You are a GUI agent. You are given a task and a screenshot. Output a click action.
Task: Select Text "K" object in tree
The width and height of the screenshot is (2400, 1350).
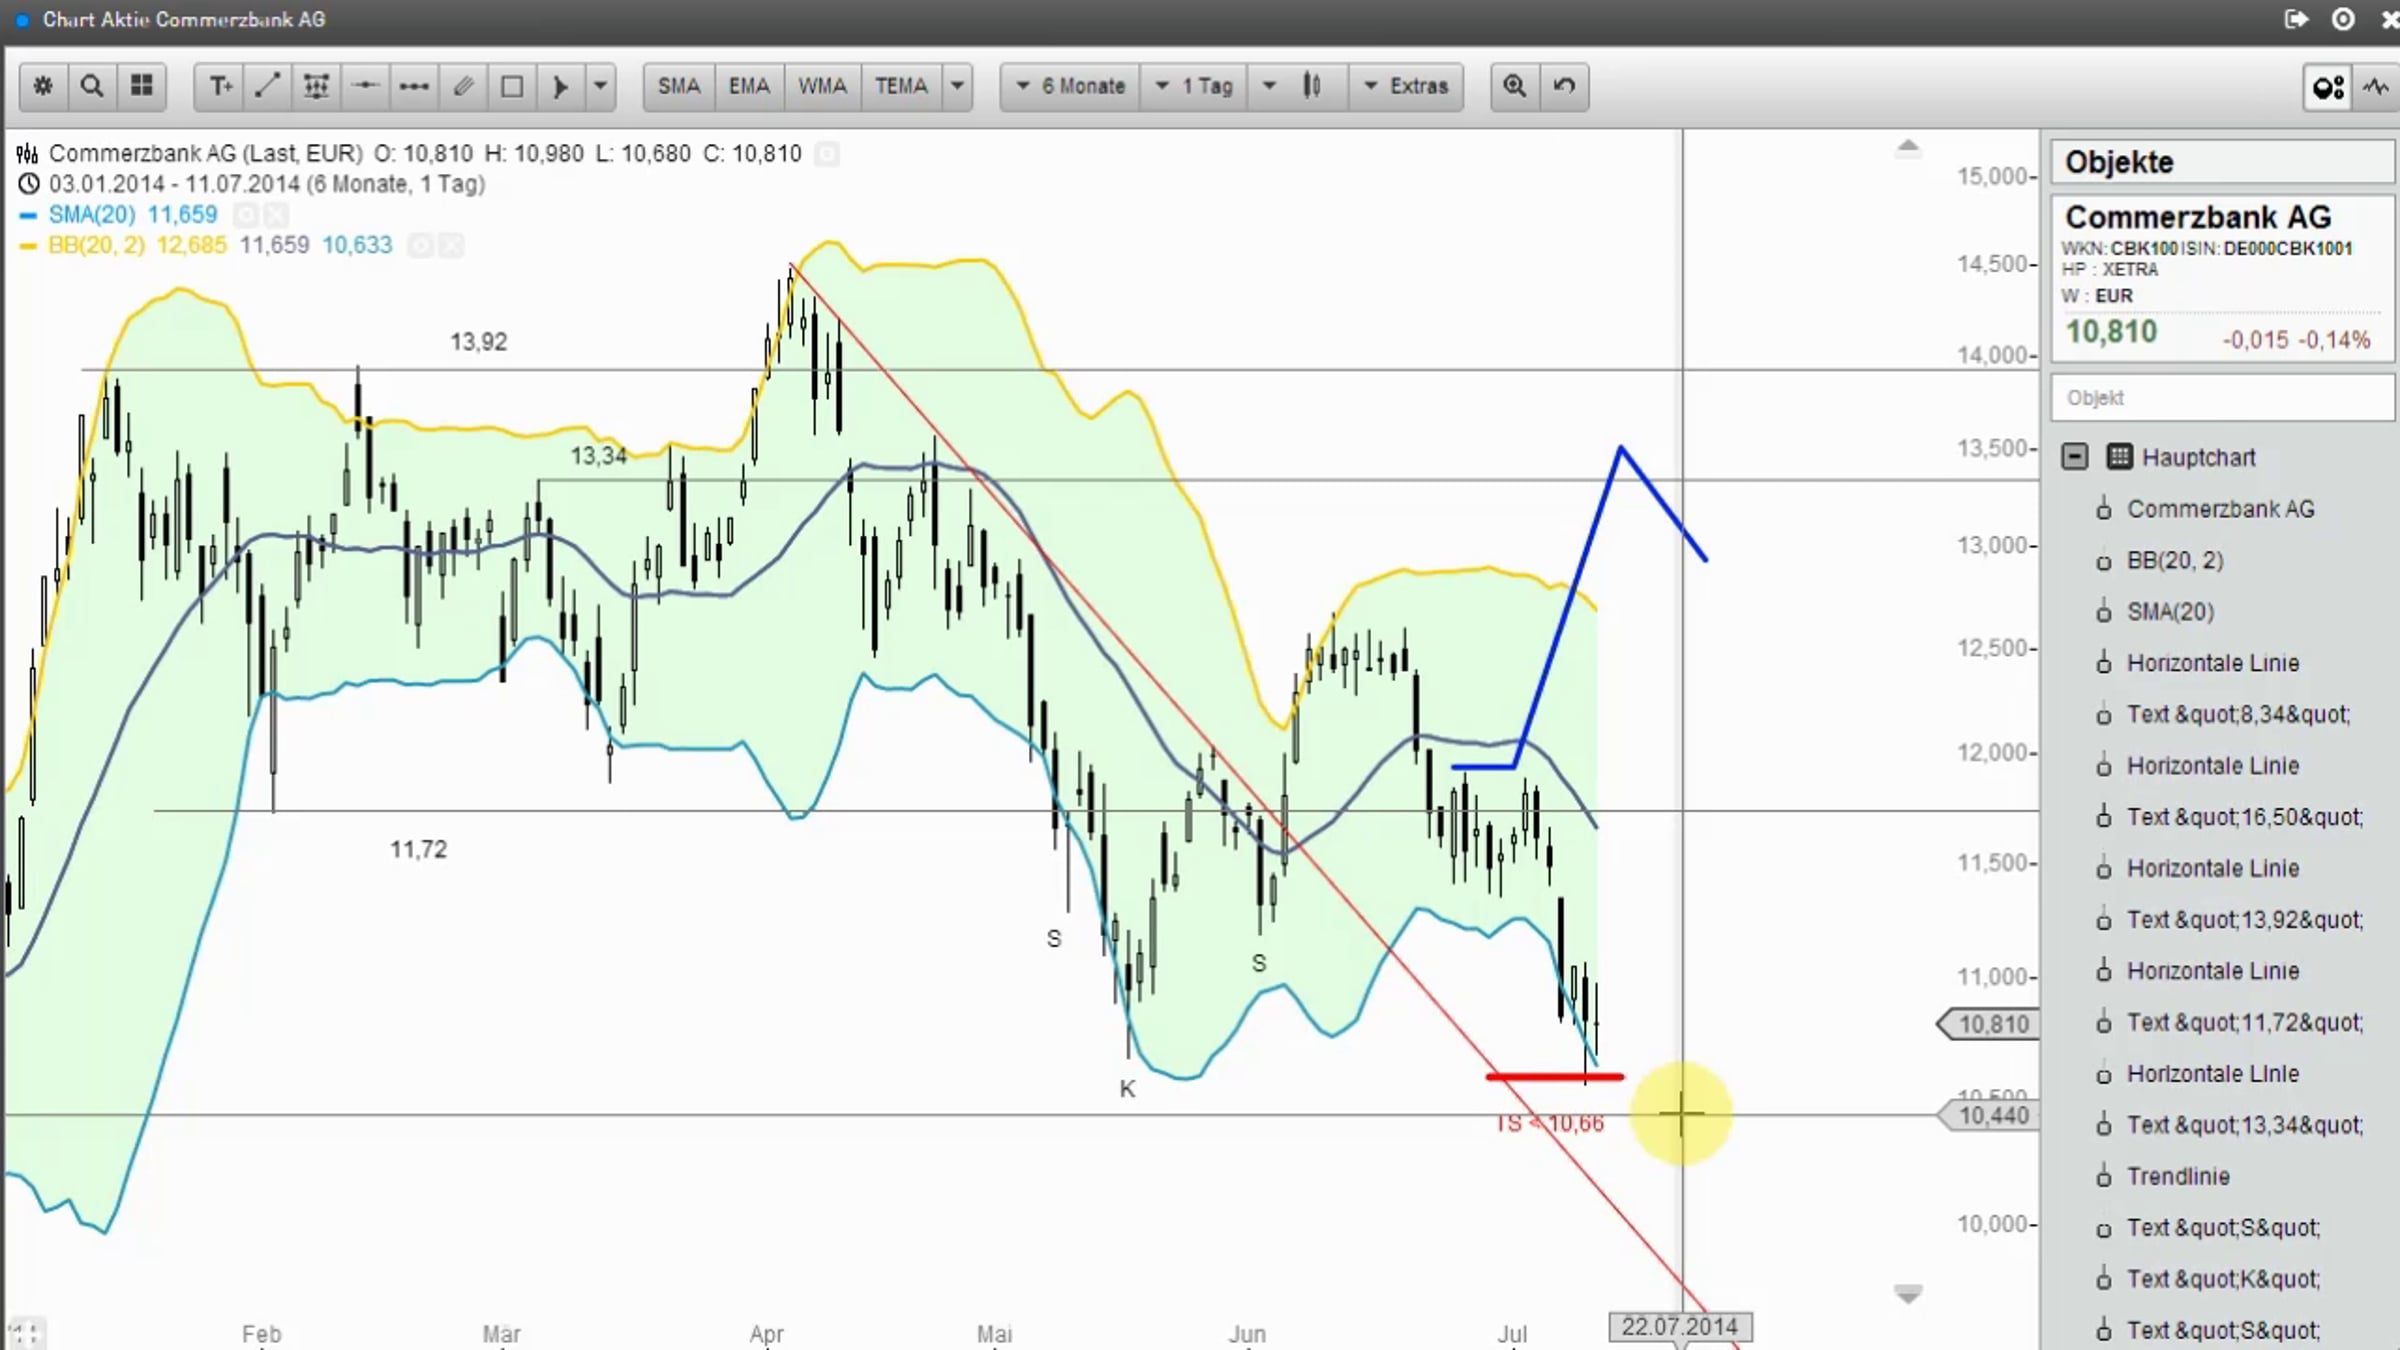click(2223, 1279)
